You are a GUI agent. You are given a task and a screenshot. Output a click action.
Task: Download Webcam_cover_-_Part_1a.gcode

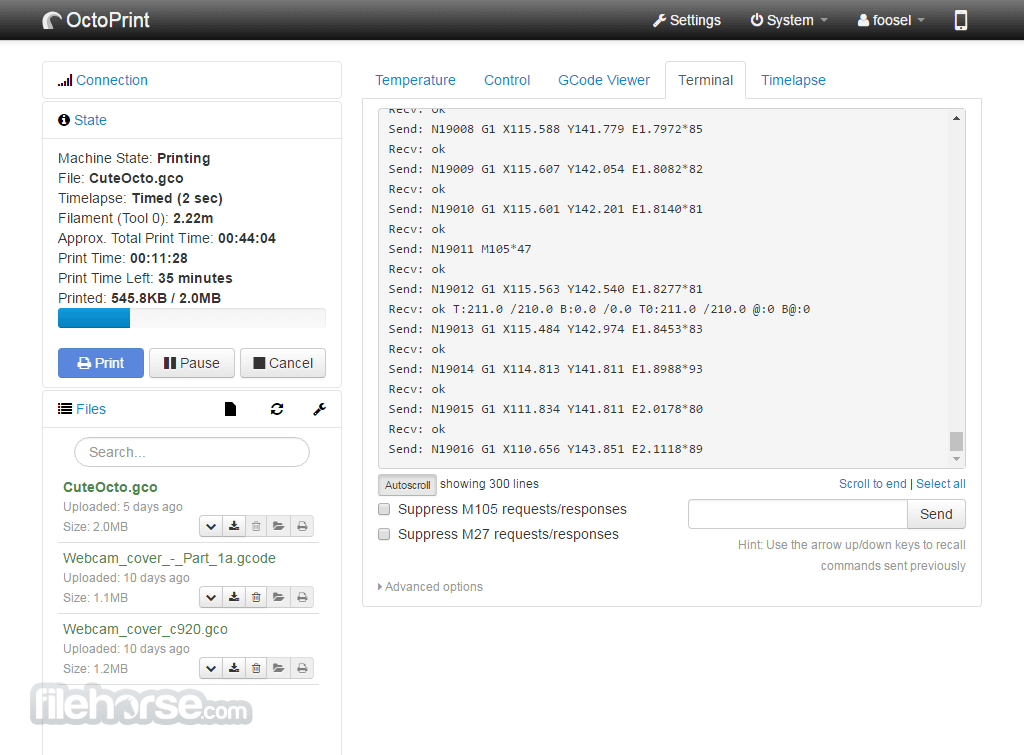(x=234, y=597)
